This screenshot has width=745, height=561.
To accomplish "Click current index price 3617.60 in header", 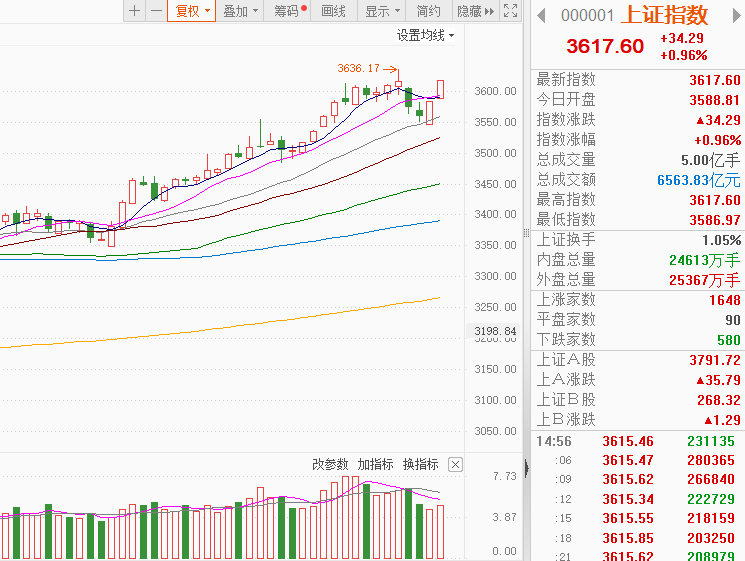I will click(x=605, y=46).
